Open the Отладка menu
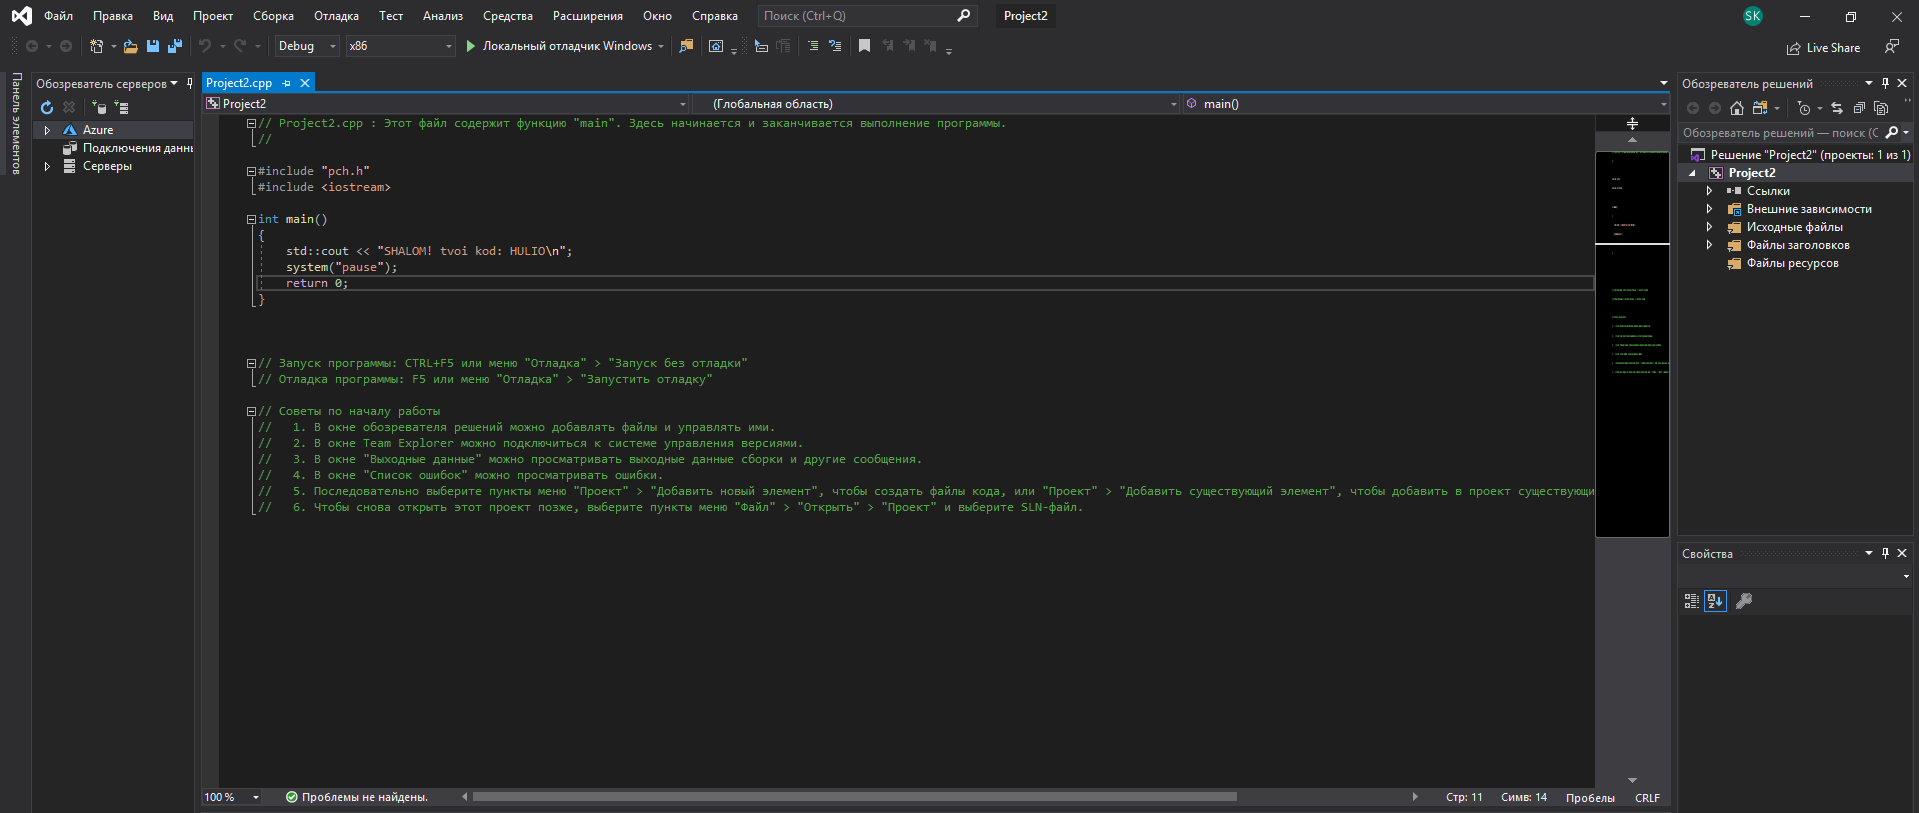Viewport: 1919px width, 813px height. pyautogui.click(x=336, y=16)
